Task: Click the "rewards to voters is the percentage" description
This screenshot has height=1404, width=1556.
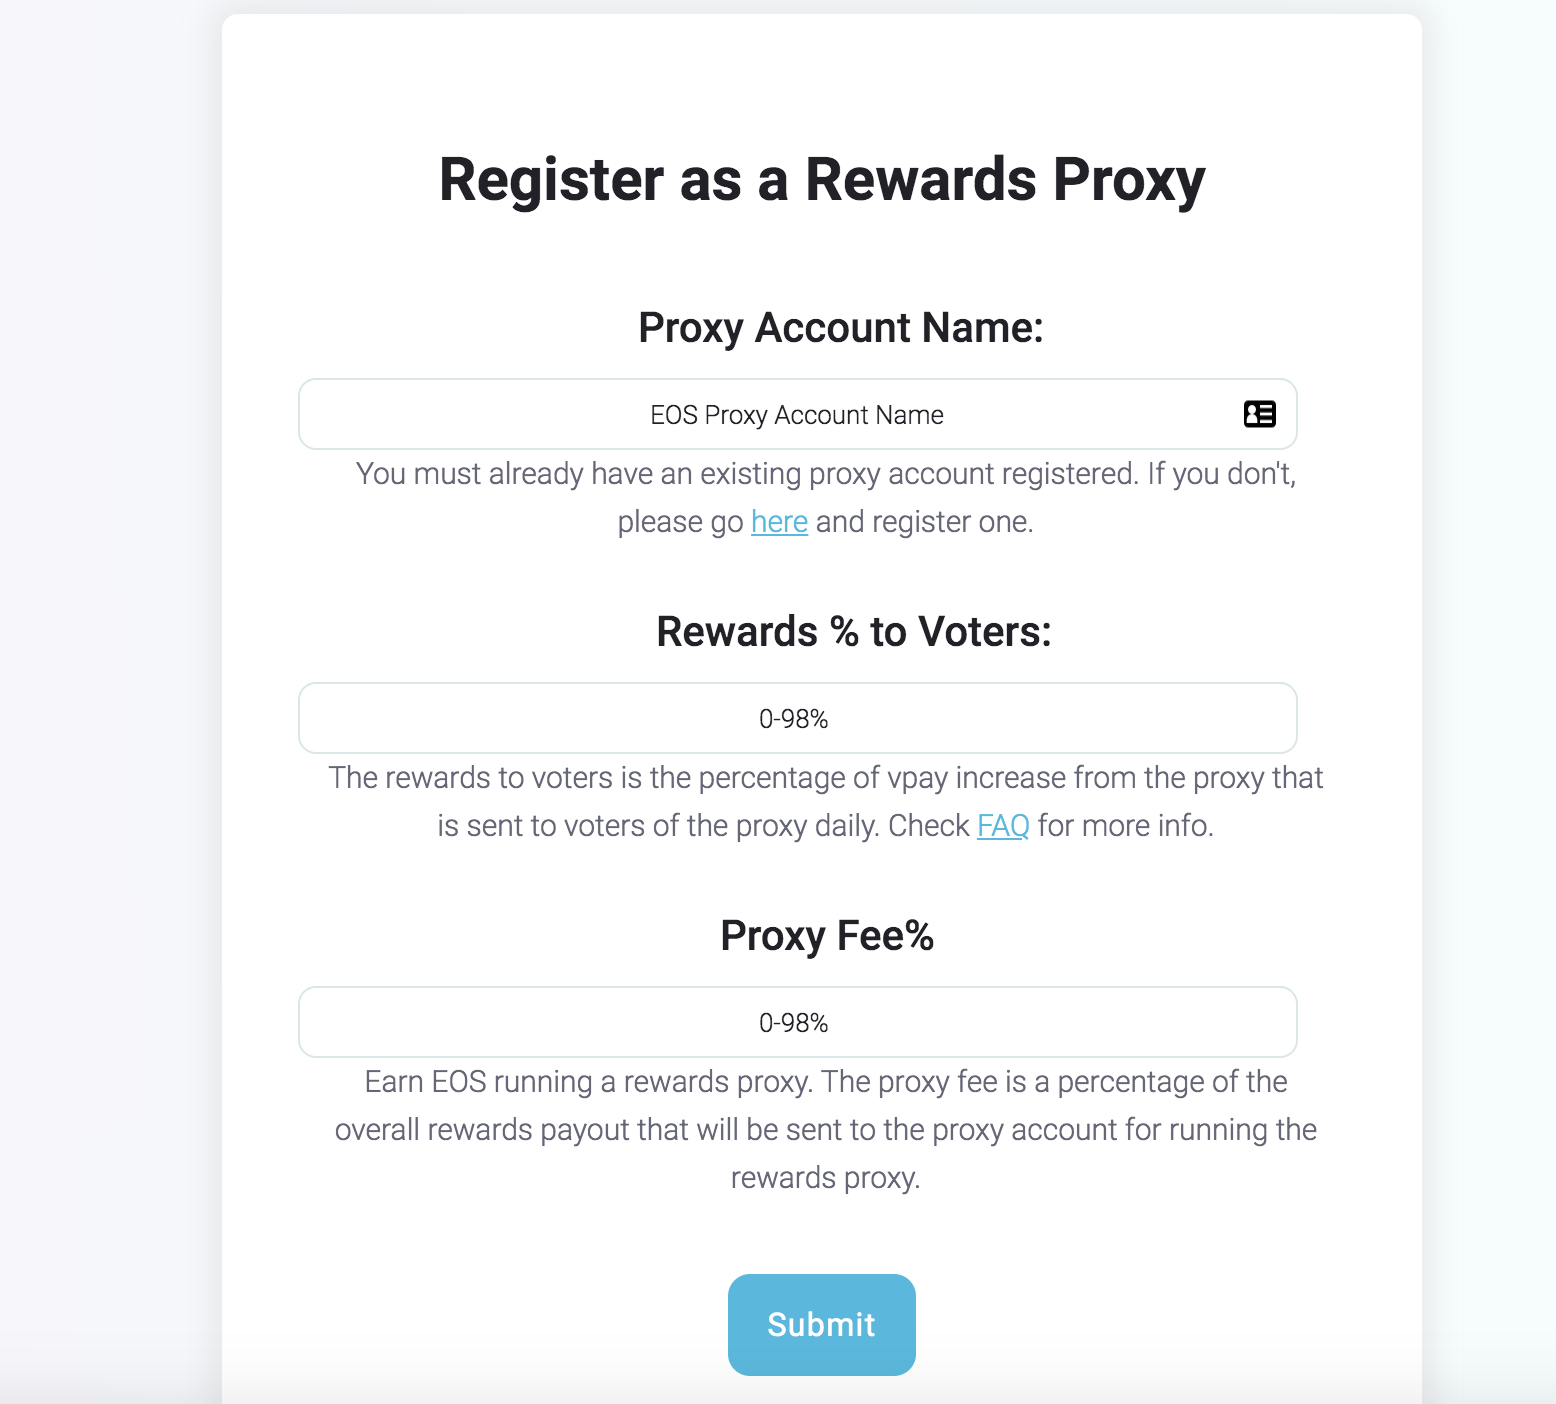Action: pyautogui.click(x=825, y=778)
